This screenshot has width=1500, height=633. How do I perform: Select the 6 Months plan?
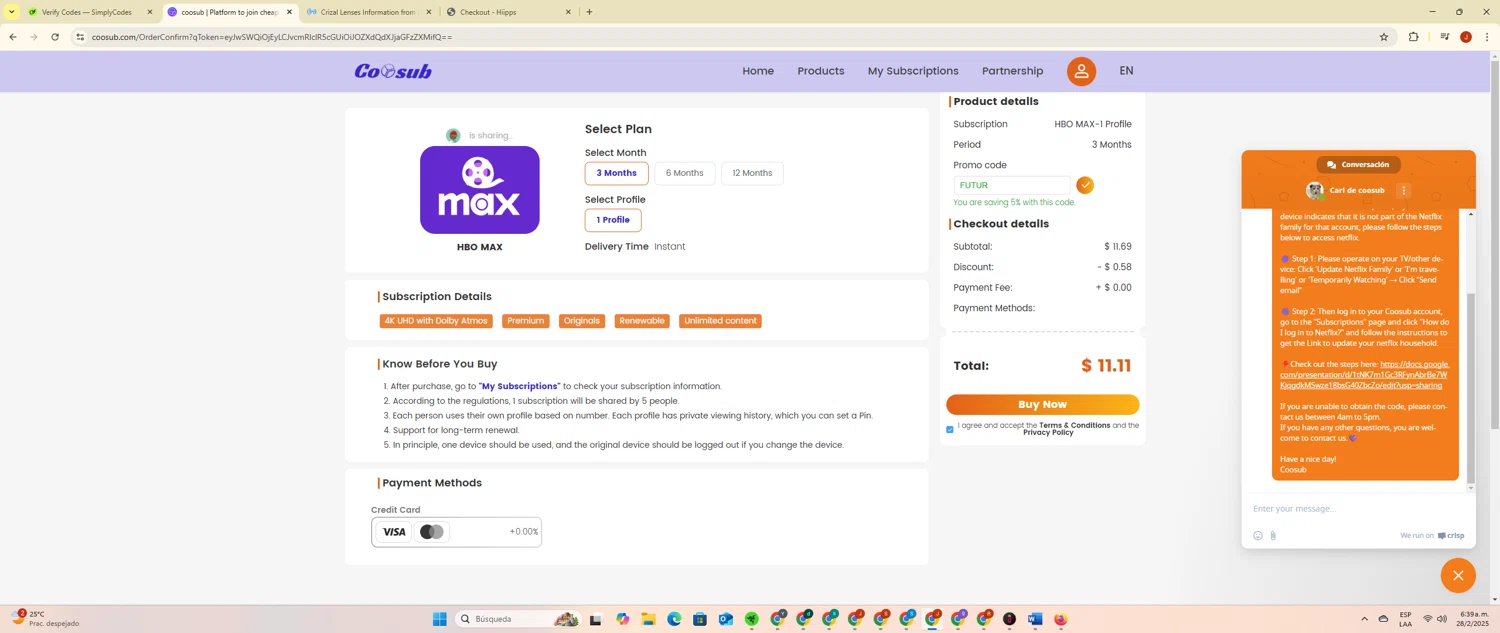[x=684, y=173]
